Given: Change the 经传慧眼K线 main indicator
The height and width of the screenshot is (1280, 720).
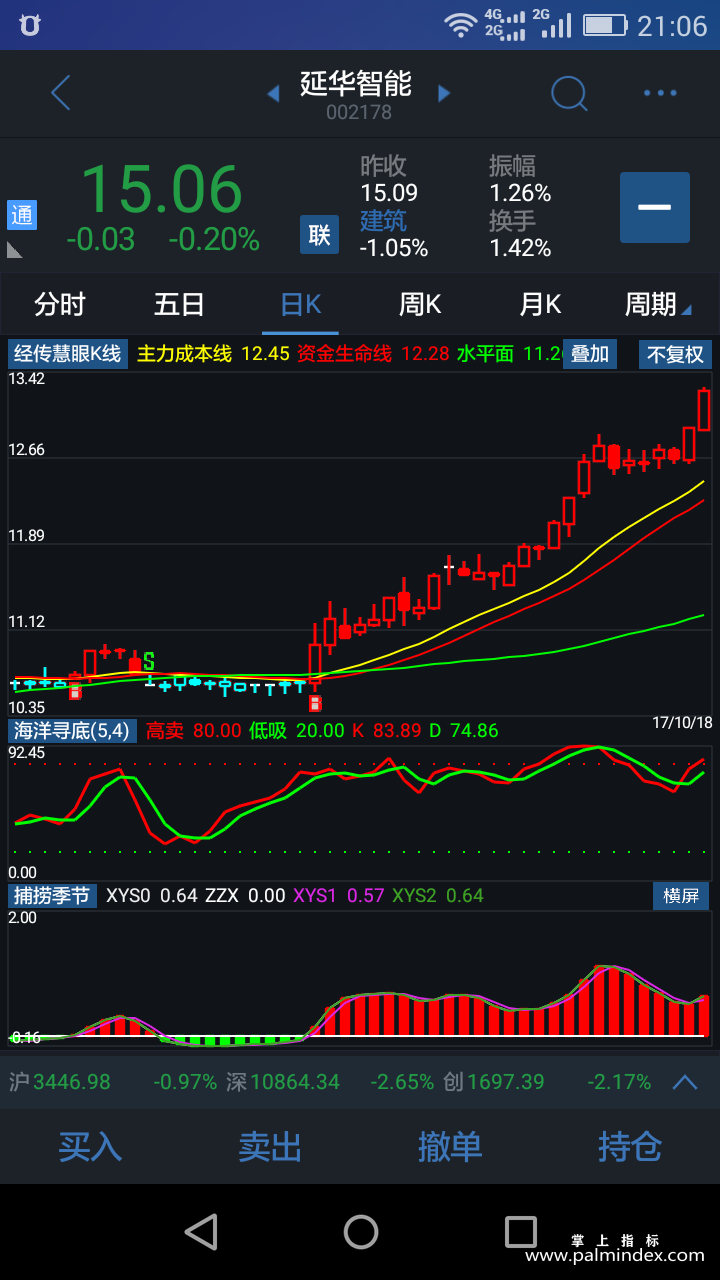Looking at the screenshot, I should (x=68, y=354).
